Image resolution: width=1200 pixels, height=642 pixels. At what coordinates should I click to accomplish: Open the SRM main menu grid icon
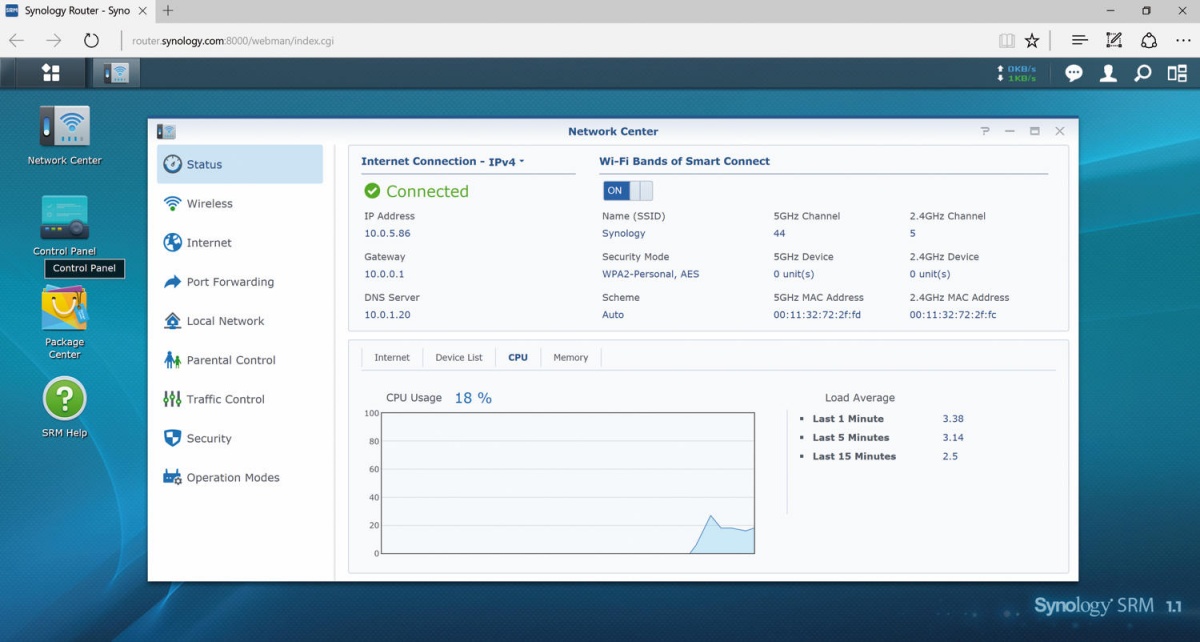(x=50, y=73)
